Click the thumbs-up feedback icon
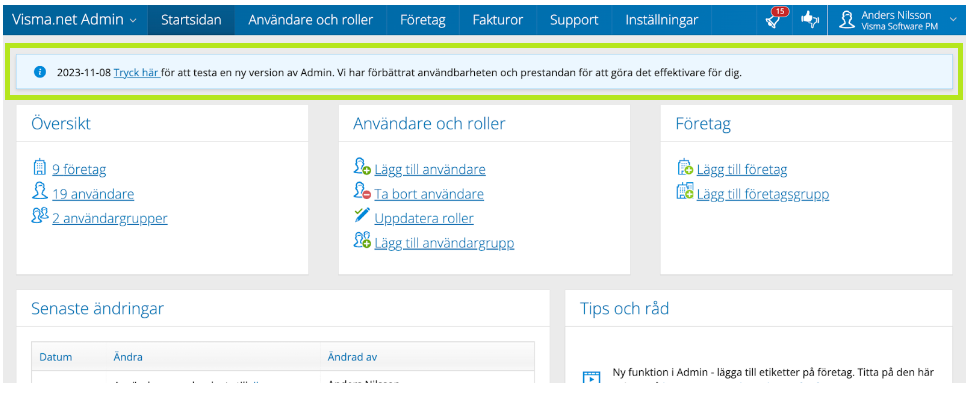970x393 pixels. click(x=810, y=20)
